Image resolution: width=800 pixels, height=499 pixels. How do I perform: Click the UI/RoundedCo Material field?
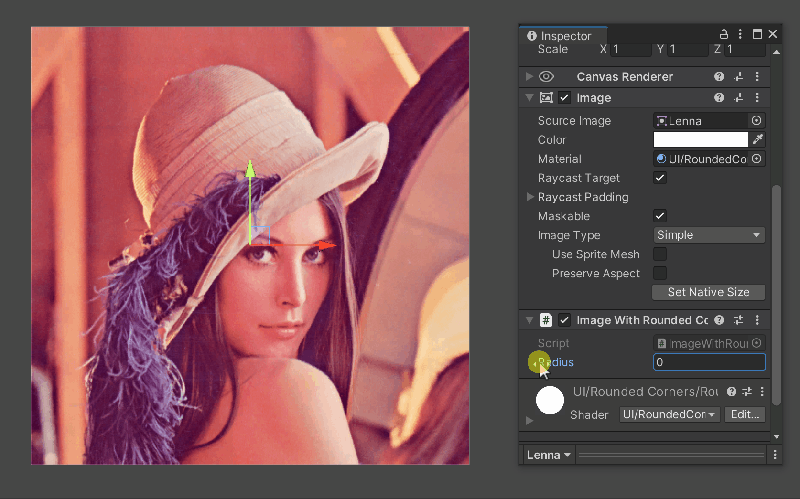(x=701, y=159)
